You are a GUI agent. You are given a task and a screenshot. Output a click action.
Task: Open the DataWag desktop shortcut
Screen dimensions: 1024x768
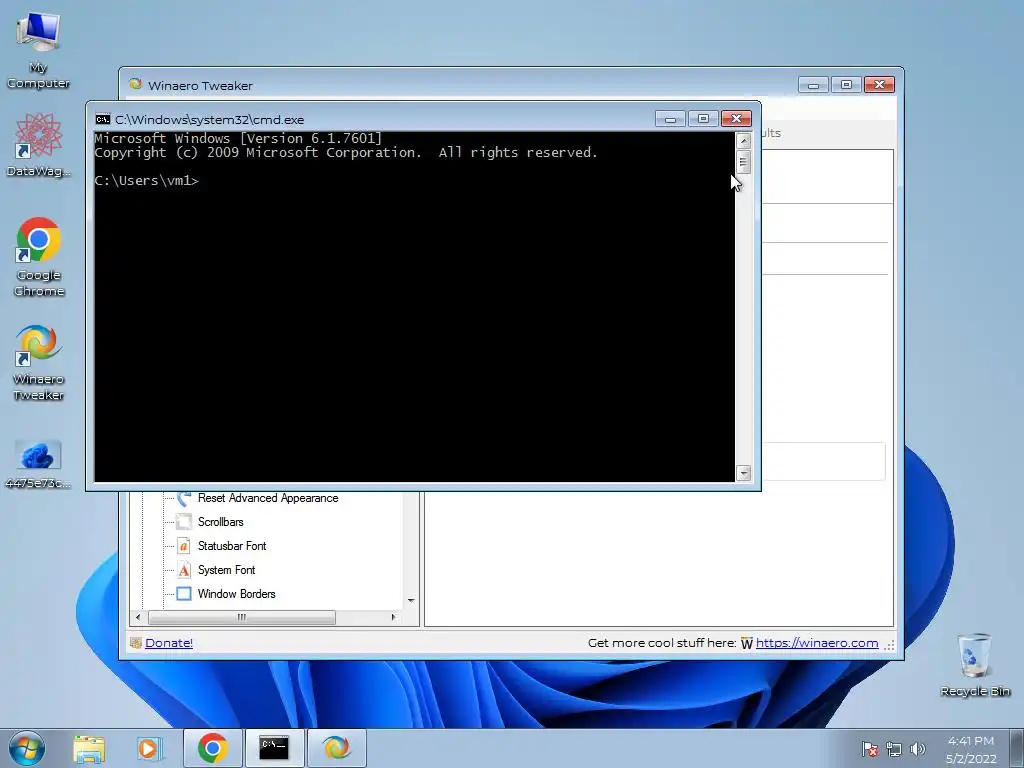pos(39,145)
